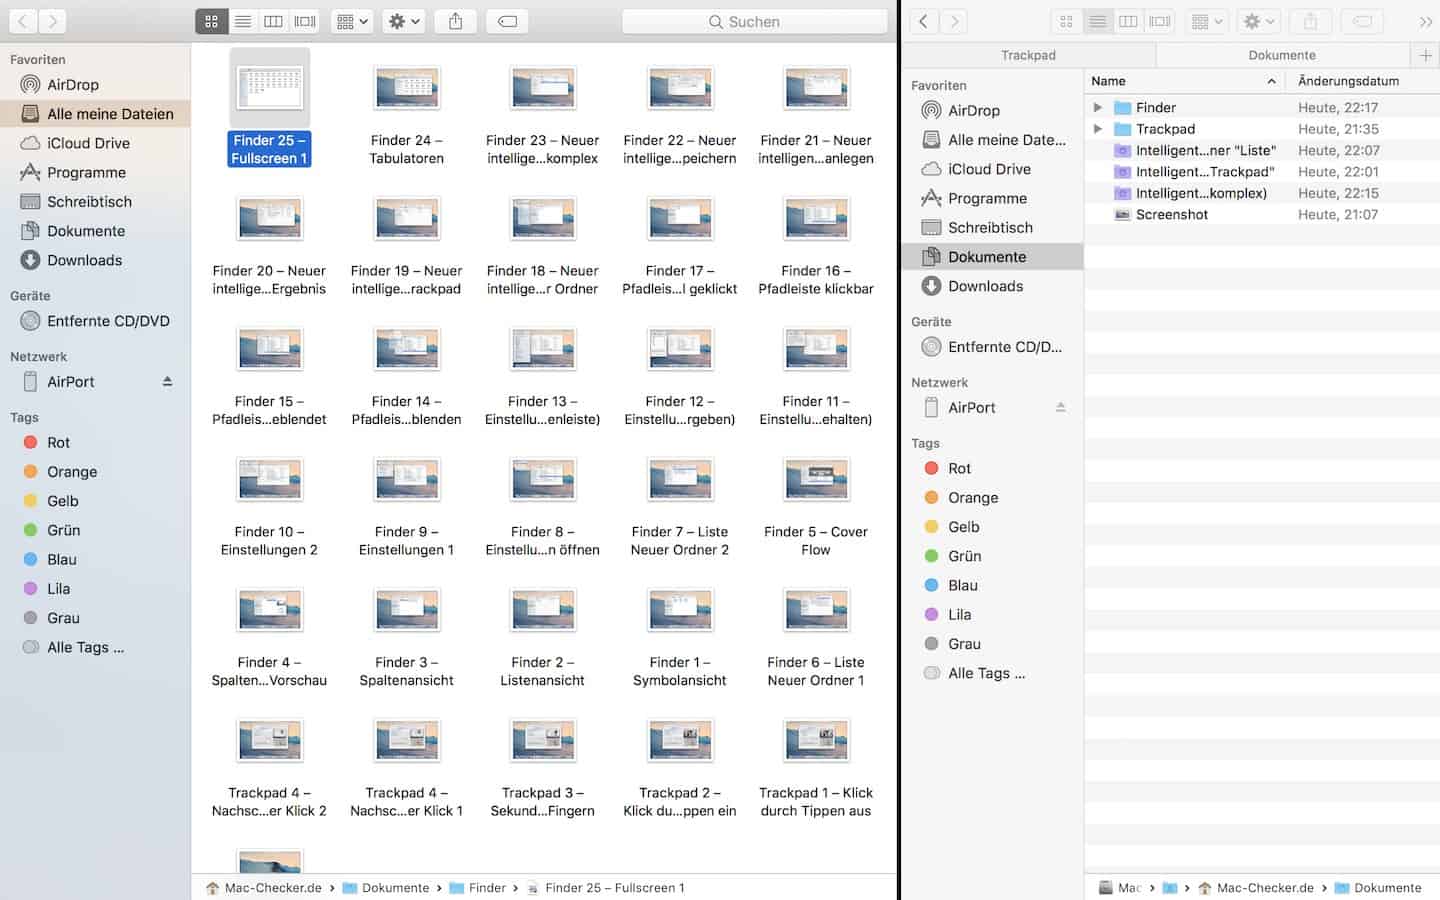This screenshot has width=1440, height=900.
Task: Sort by Änderungsdatum column header
Action: pos(1363,81)
